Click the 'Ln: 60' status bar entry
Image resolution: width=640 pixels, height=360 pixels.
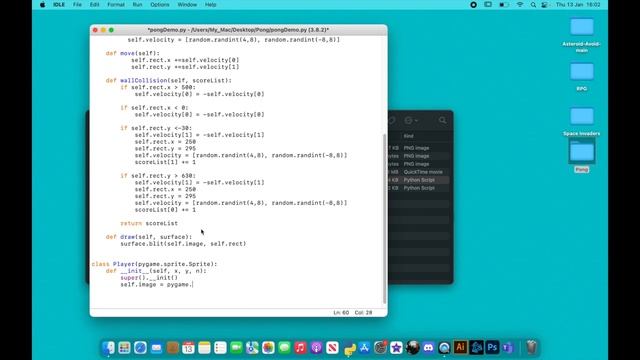click(x=341, y=313)
